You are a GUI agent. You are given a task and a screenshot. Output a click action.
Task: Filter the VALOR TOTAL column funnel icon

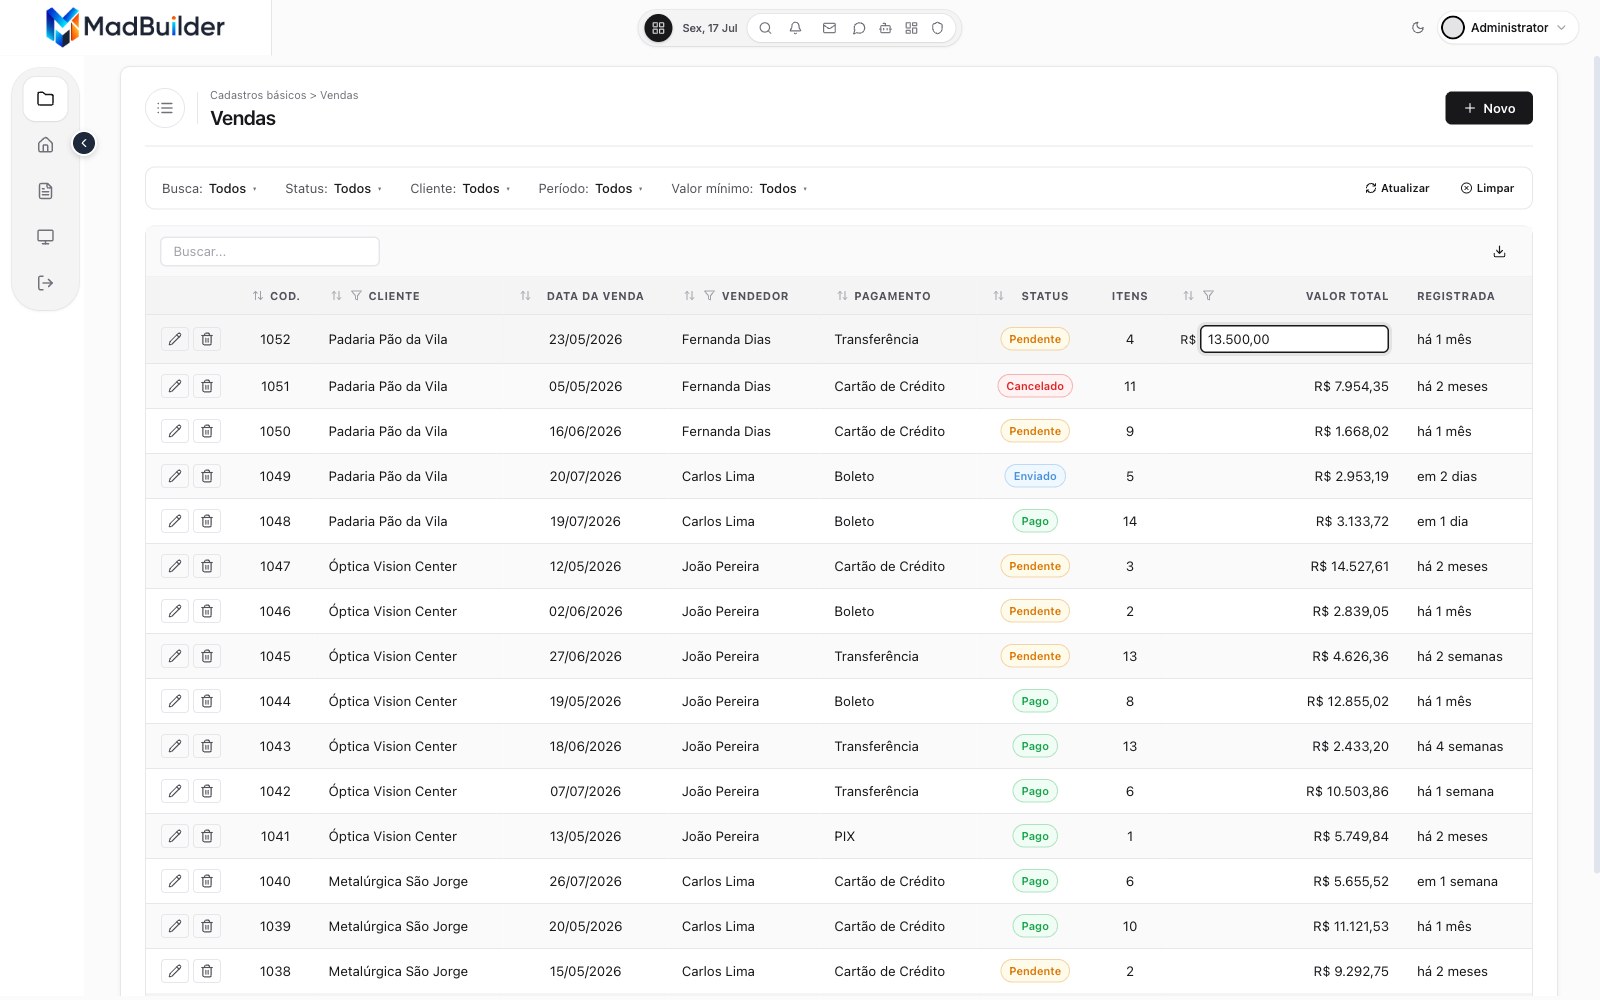1208,296
